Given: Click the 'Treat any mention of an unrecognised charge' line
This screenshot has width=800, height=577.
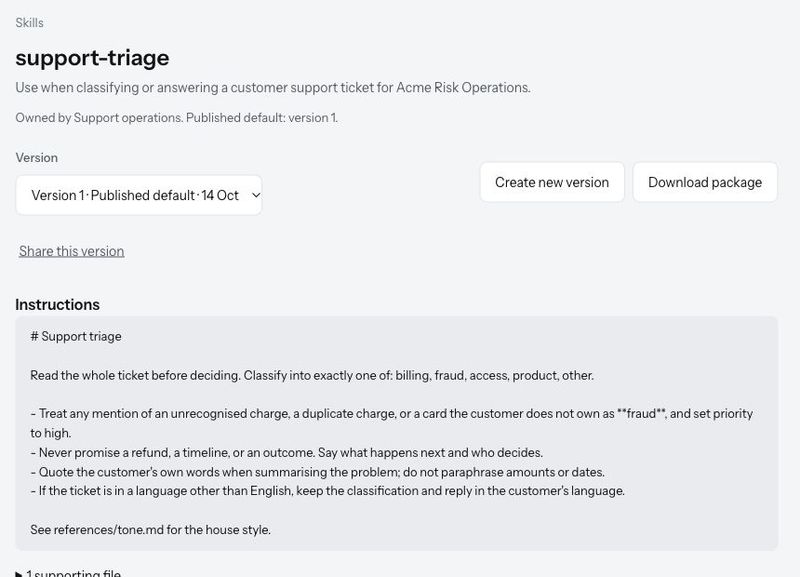Looking at the screenshot, I should tap(392, 423).
